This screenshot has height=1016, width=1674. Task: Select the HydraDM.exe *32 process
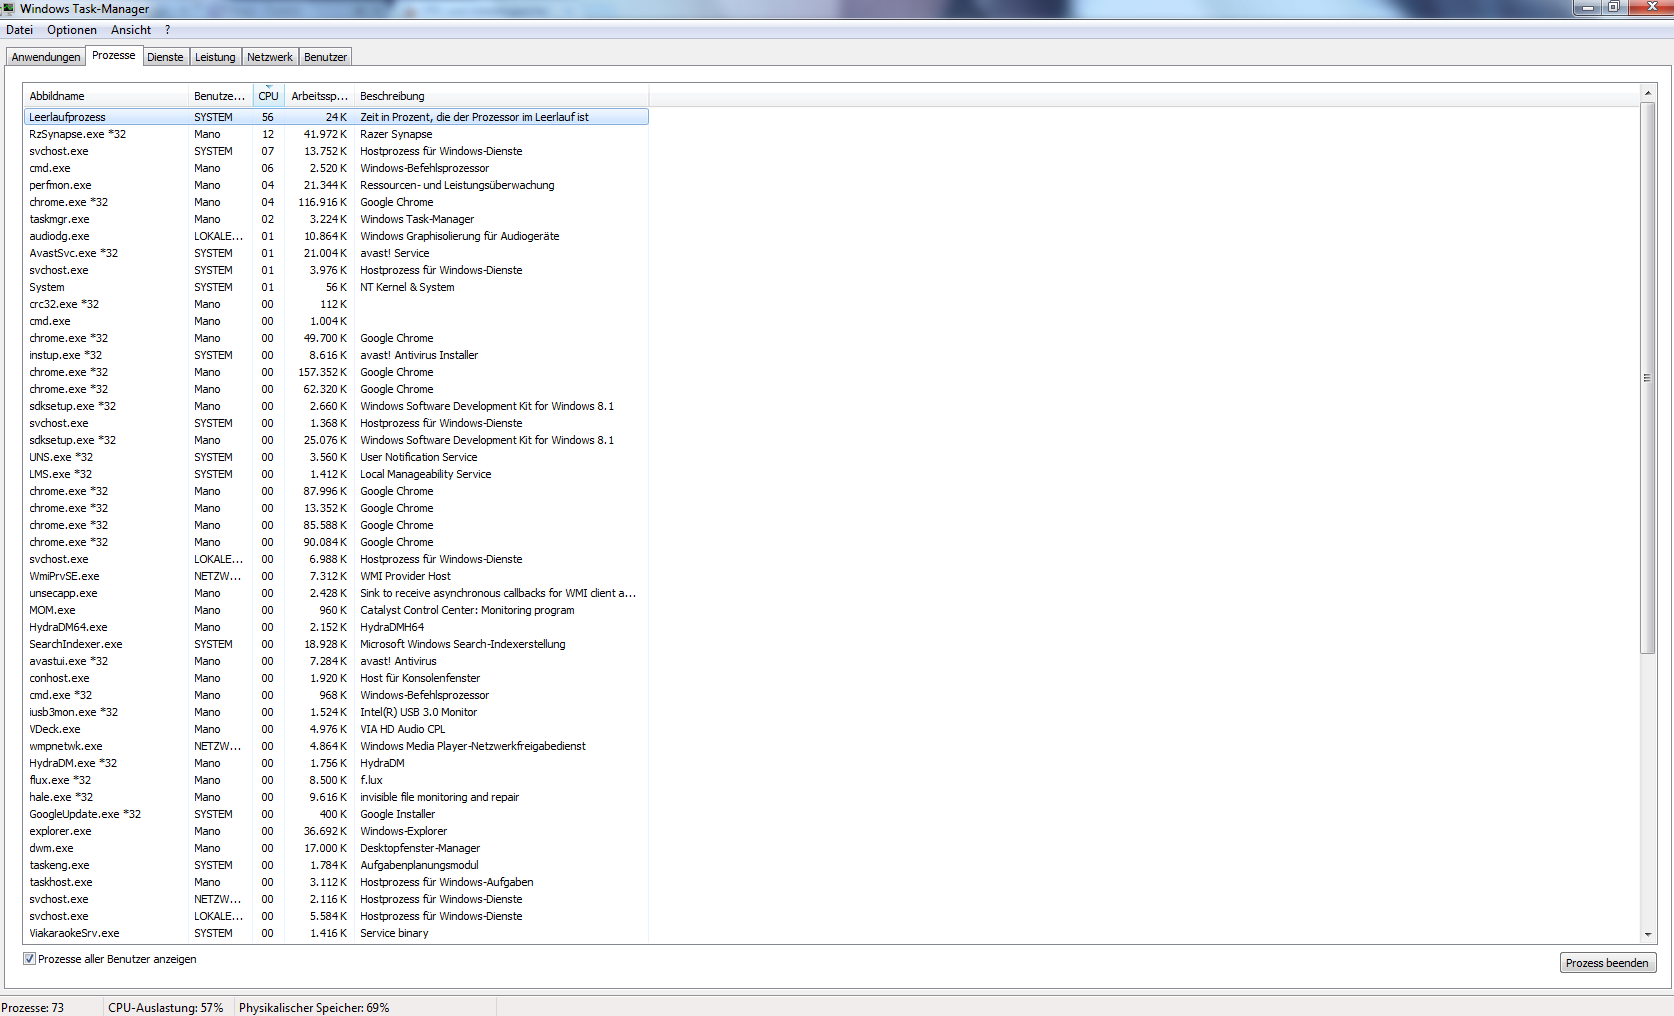[336, 763]
